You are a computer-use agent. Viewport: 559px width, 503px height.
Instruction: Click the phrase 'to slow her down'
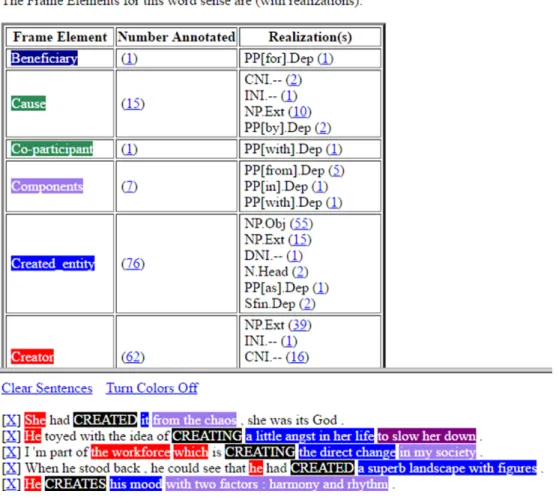427,436
